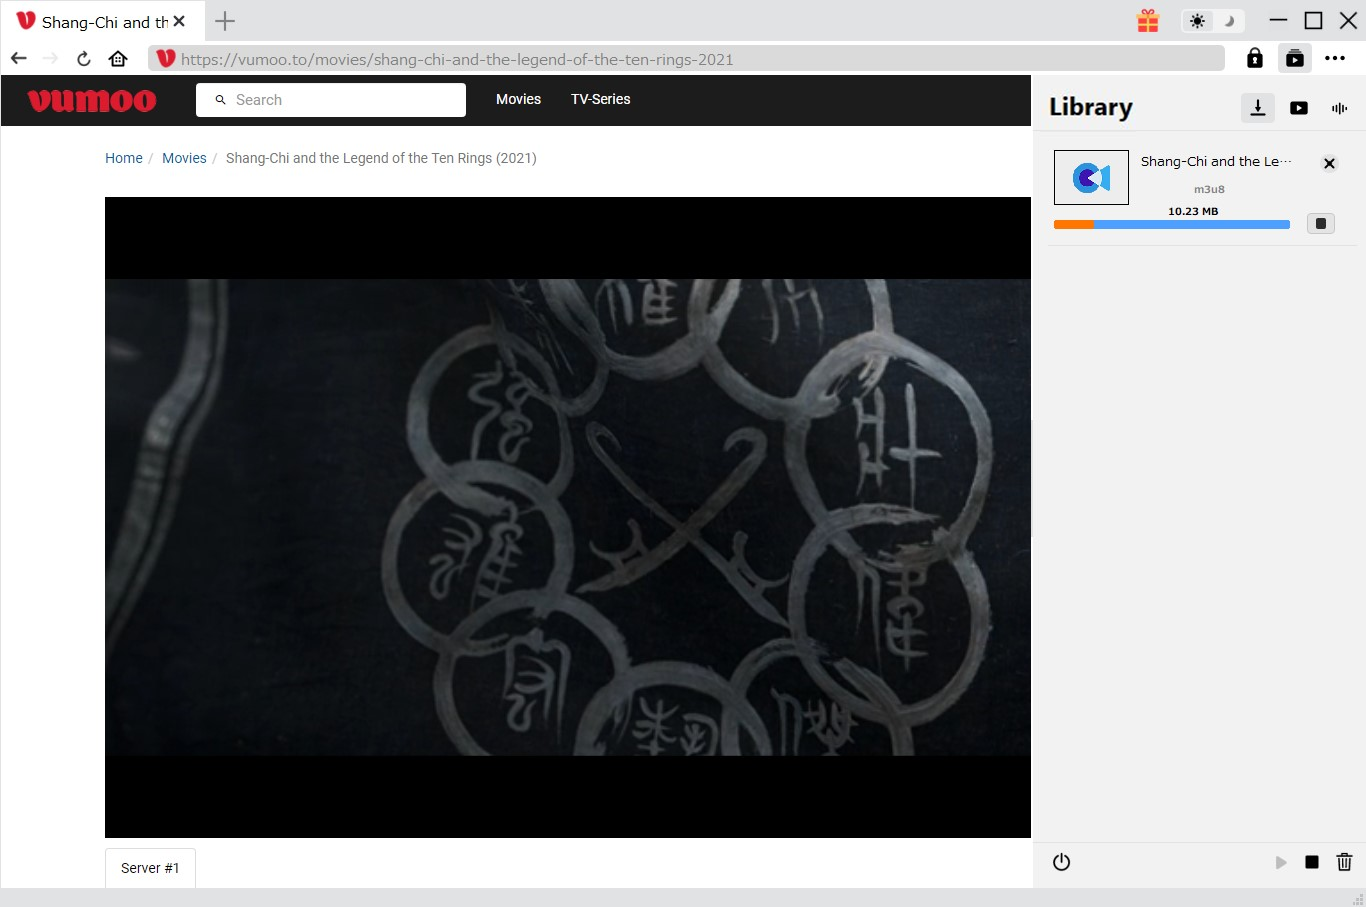Click the gift box icon

(1148, 21)
